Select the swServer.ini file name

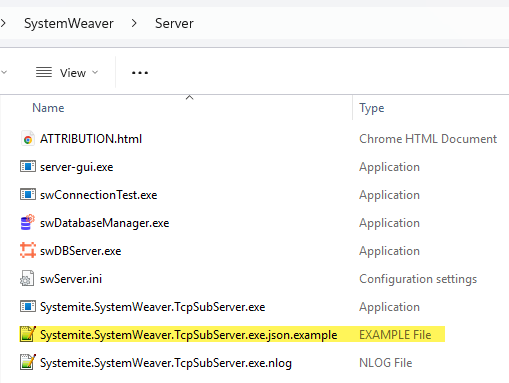[71, 279]
